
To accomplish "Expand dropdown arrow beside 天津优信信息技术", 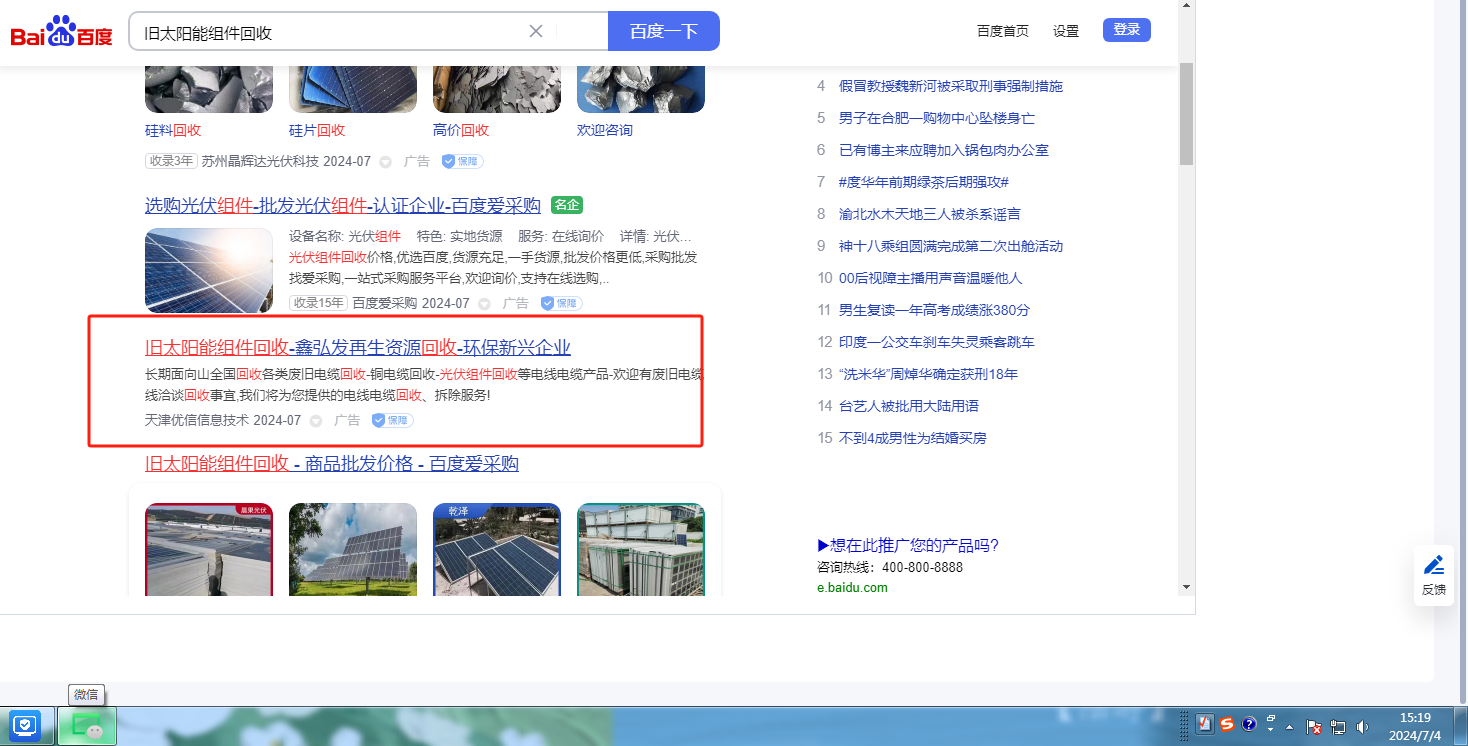I will point(316,421).
